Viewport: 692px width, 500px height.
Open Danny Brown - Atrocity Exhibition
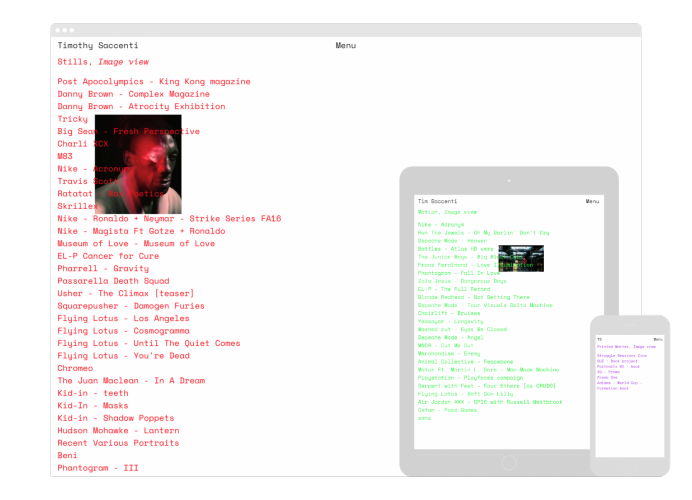[141, 106]
